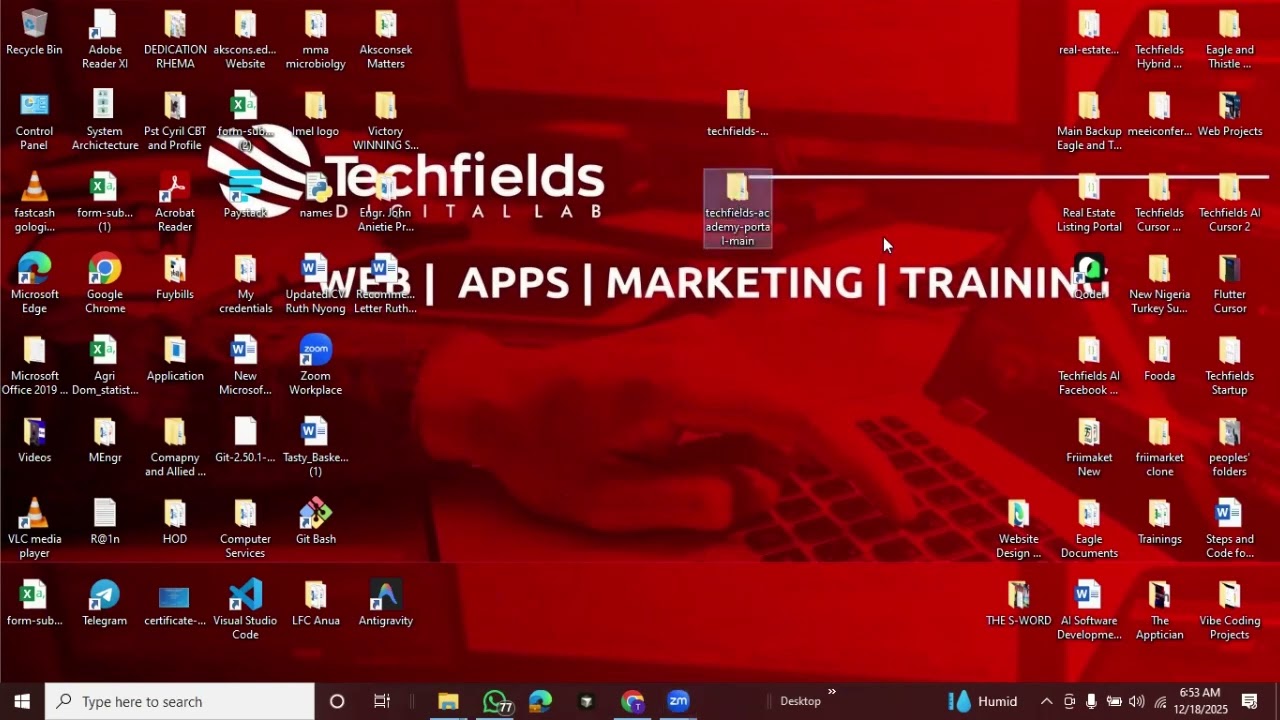Viewport: 1280px width, 720px height.
Task: Open the Windows Start menu
Action: 22,701
